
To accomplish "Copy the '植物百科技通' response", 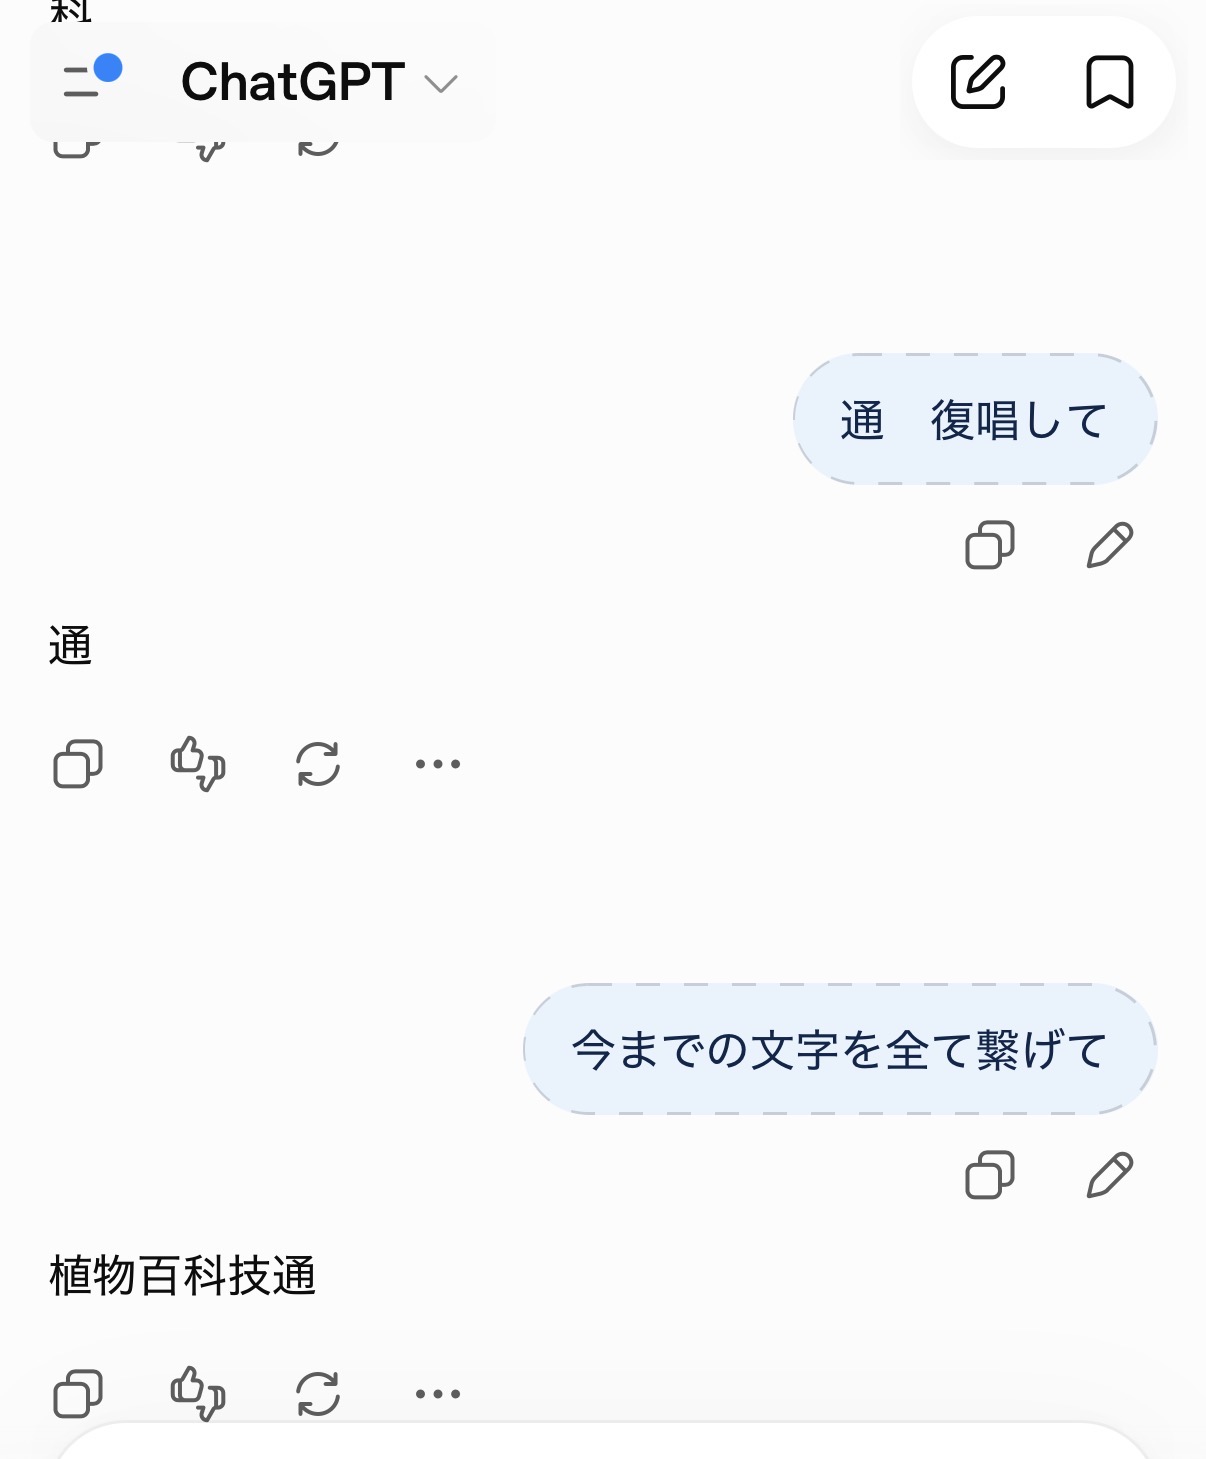I will (x=78, y=1394).
